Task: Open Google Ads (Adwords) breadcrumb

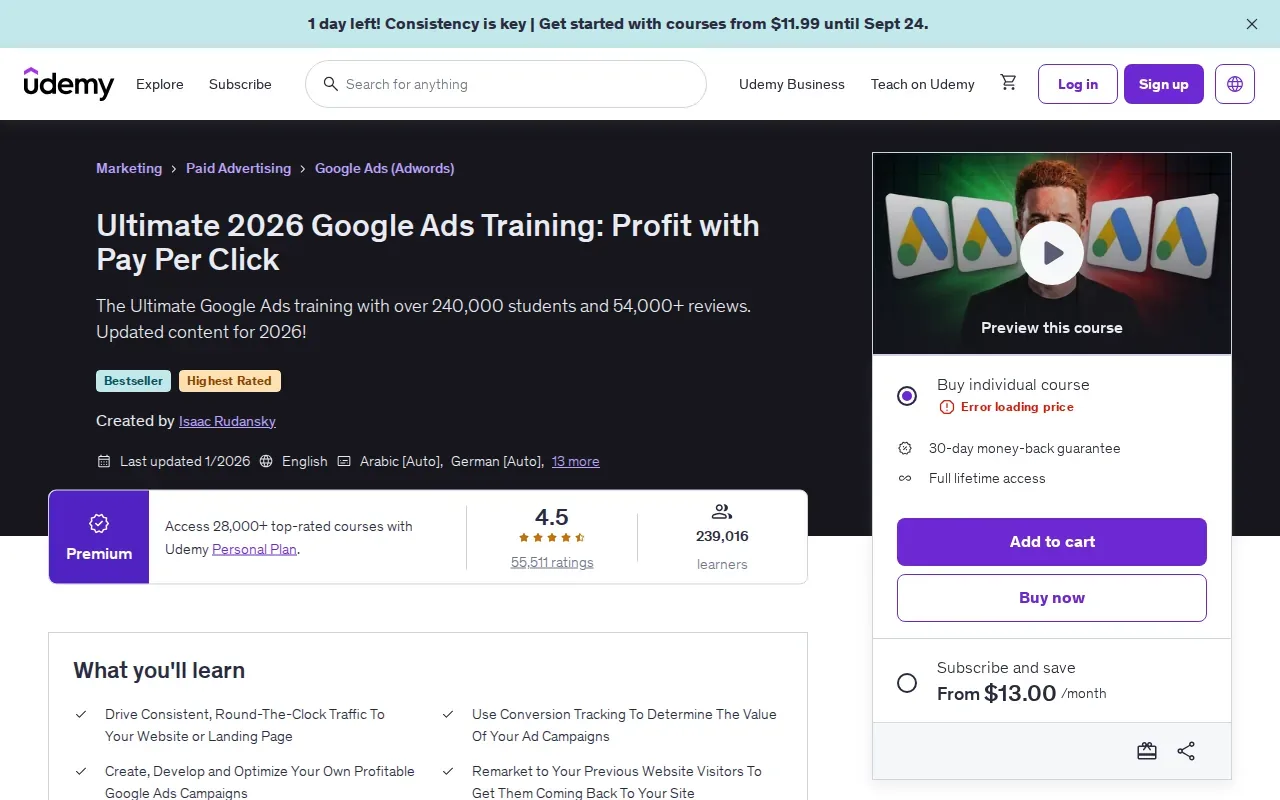Action: coord(385,168)
